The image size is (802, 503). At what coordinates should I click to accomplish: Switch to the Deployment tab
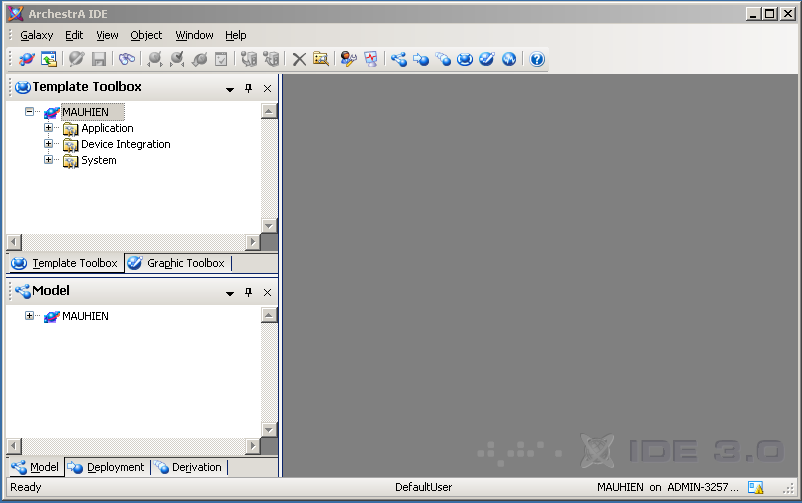pyautogui.click(x=106, y=467)
